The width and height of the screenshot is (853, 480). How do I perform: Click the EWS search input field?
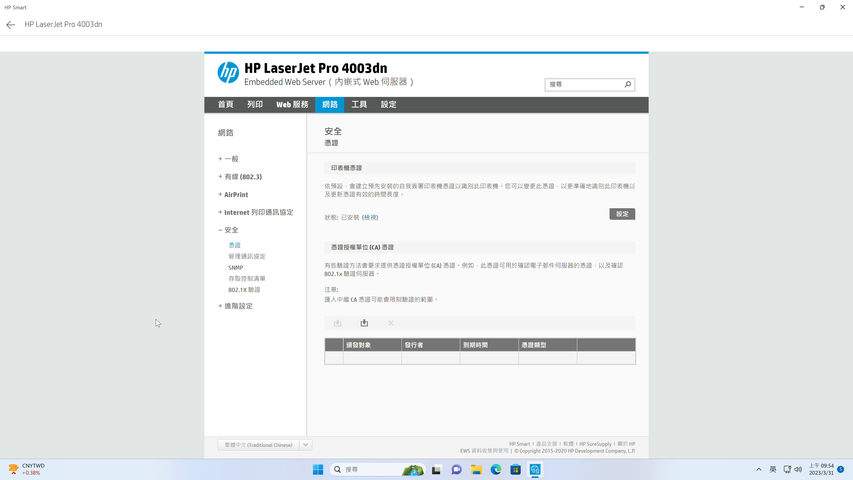584,84
